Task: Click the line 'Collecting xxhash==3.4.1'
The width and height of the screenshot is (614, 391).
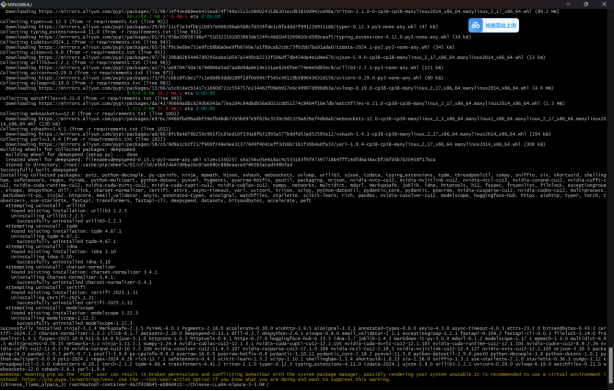Action: coord(85,129)
